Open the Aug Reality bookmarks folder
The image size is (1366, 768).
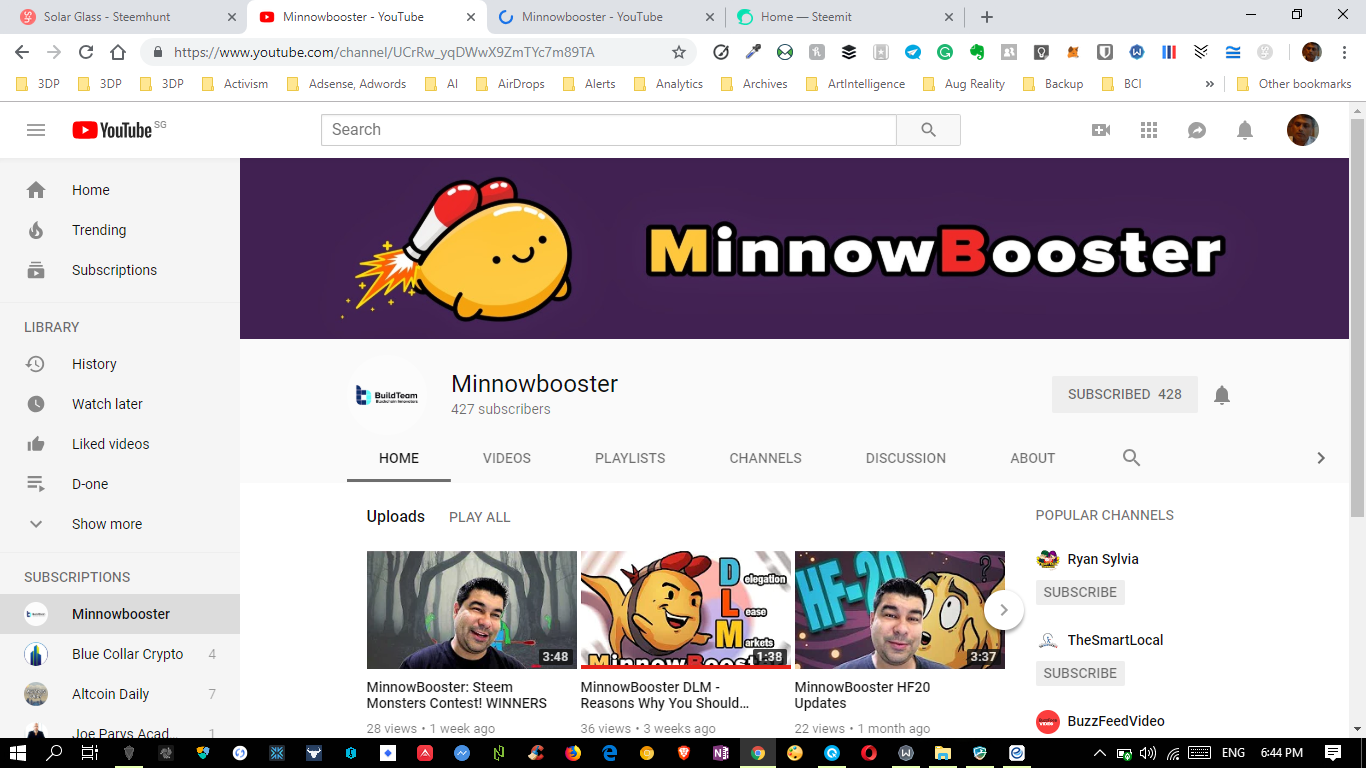(964, 84)
